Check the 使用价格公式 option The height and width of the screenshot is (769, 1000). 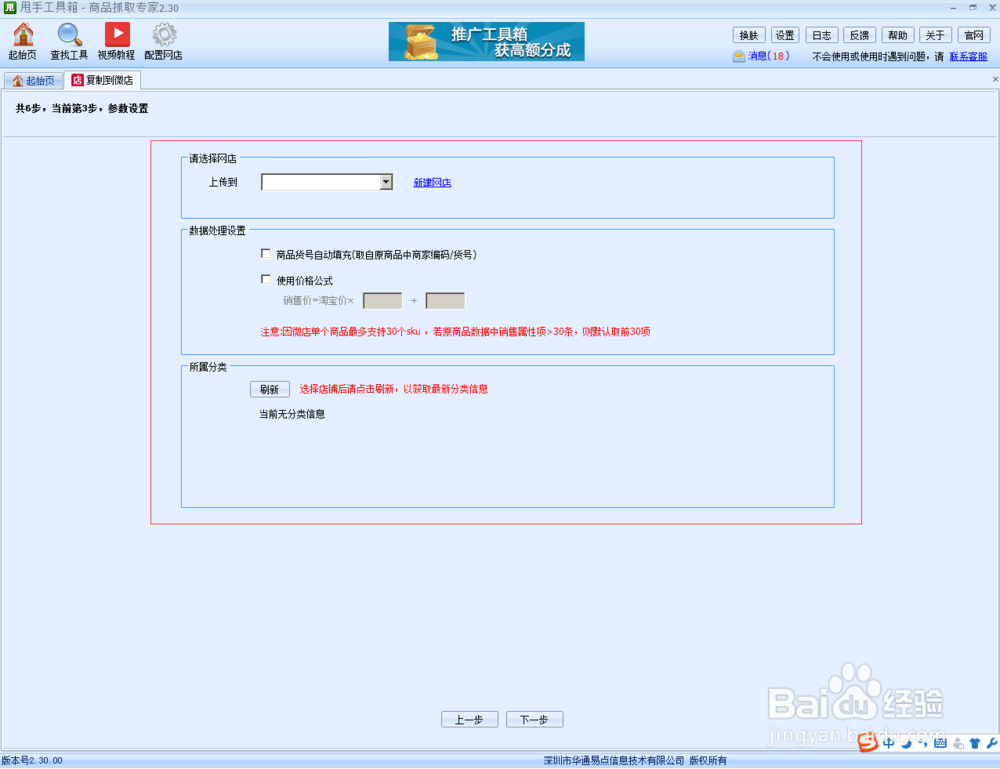pyautogui.click(x=266, y=279)
